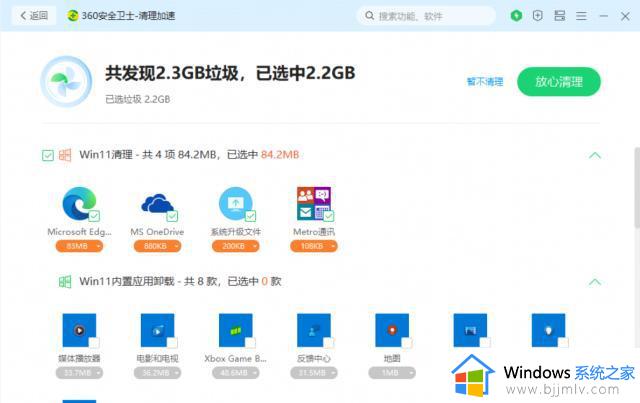Focus the 搜索功能、软件 search field

pos(426,16)
